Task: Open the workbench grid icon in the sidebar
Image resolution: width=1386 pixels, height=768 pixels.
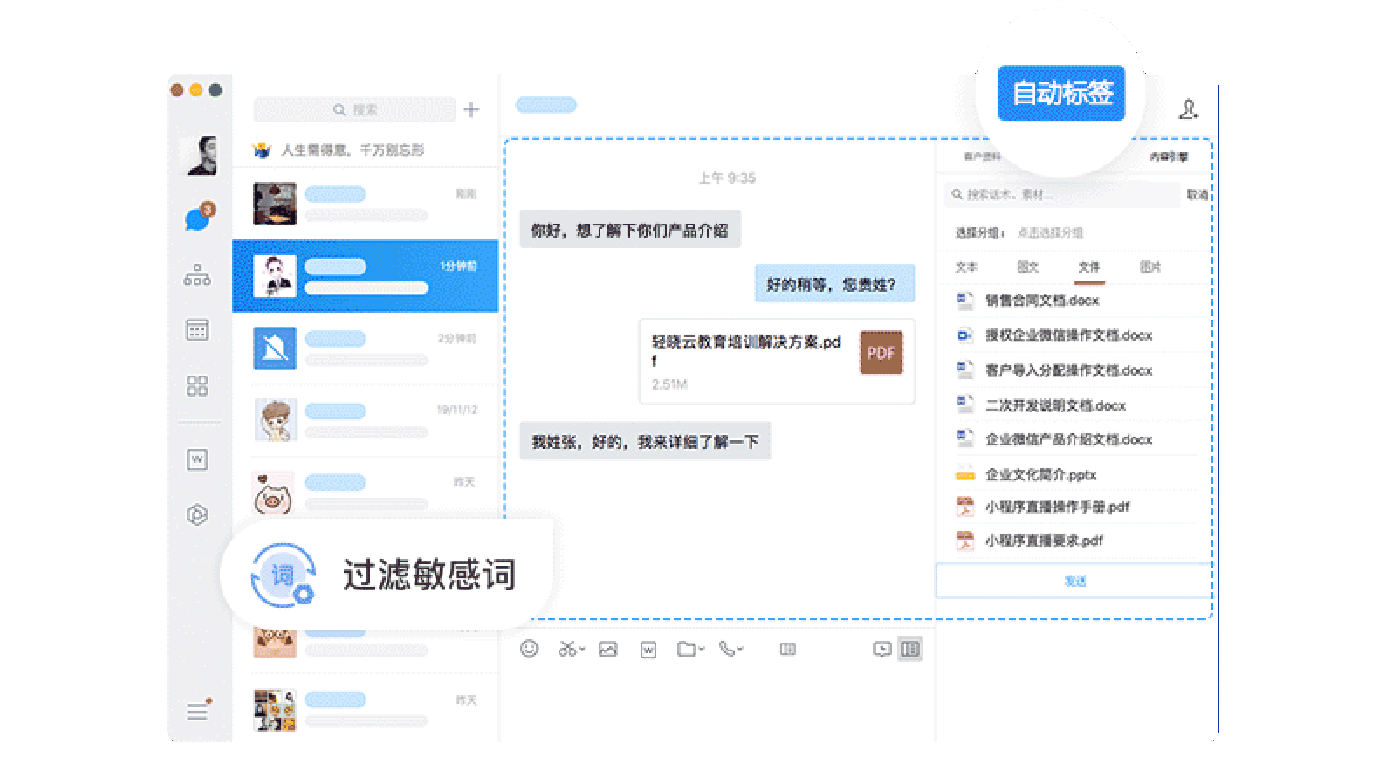Action: [x=197, y=386]
